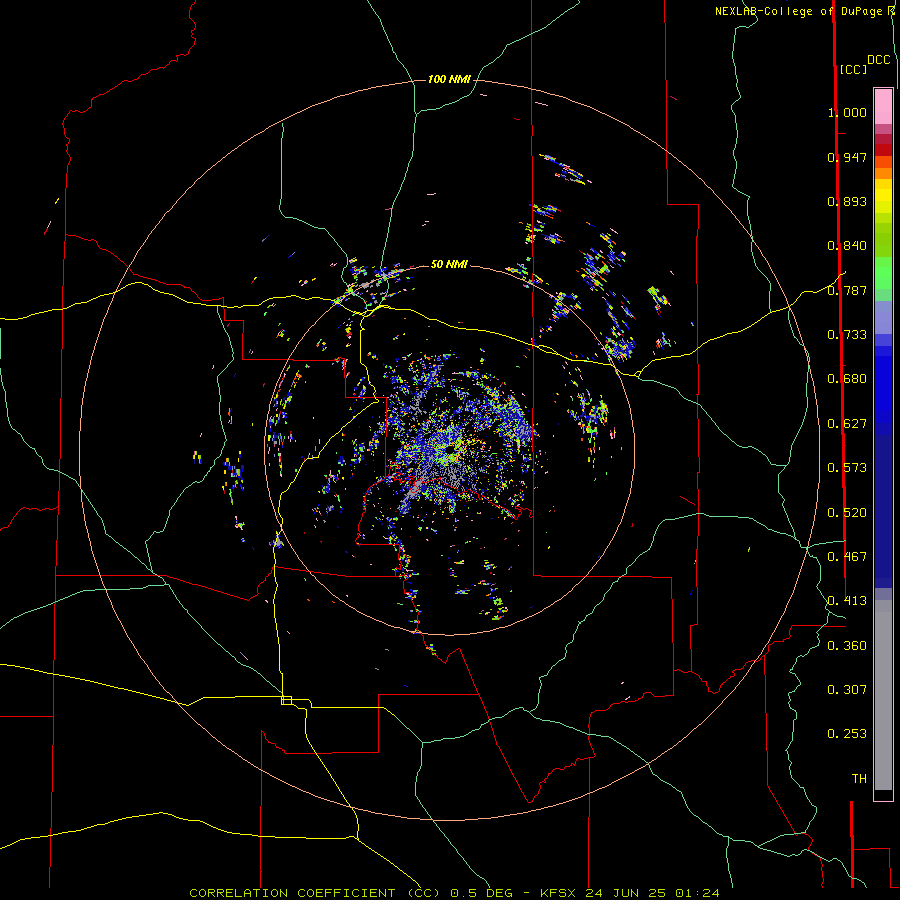Pick the pink swatch at colorbar top
Image resolution: width=900 pixels, height=900 pixels.
click(883, 107)
